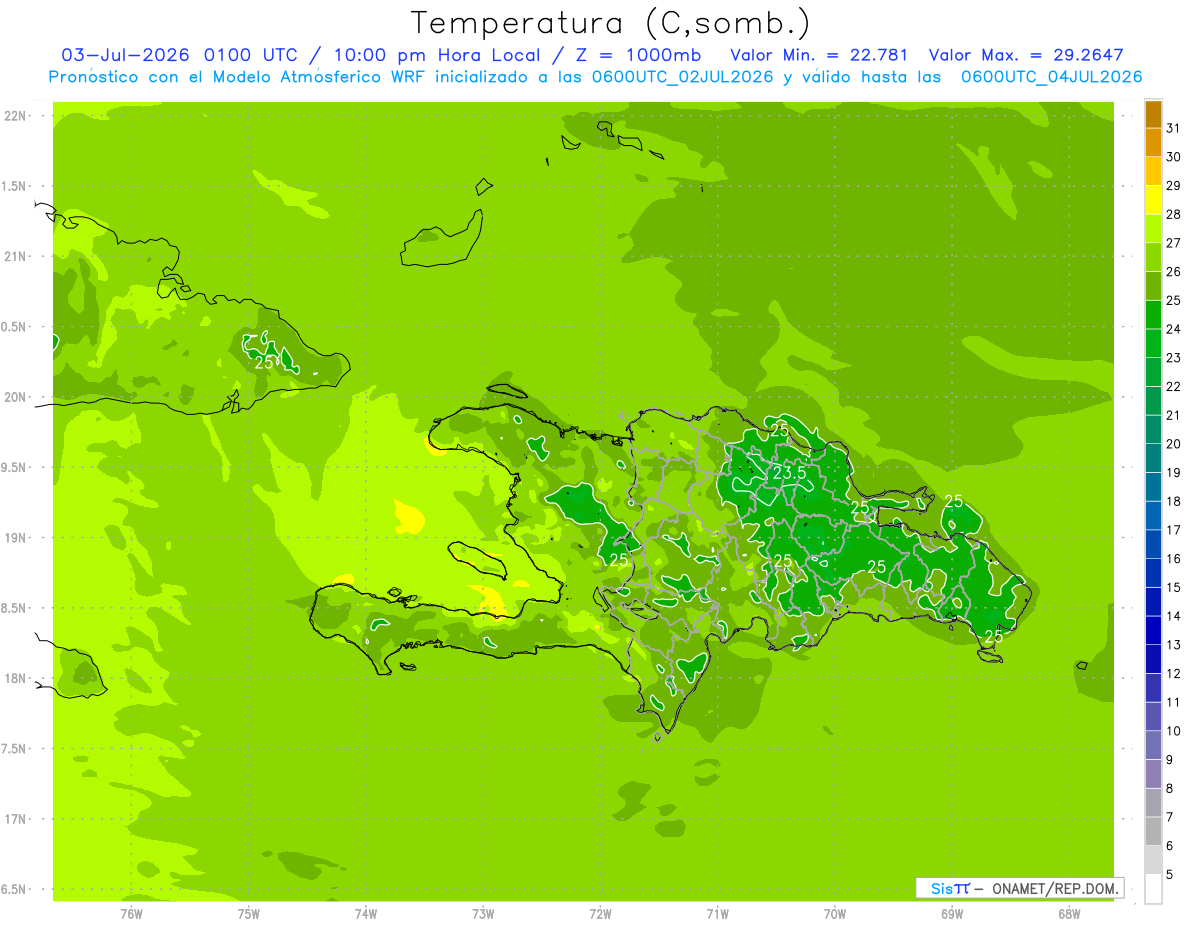The image size is (1200, 927).
Task: Click the '75W' longitude axis label
Action: point(249,913)
